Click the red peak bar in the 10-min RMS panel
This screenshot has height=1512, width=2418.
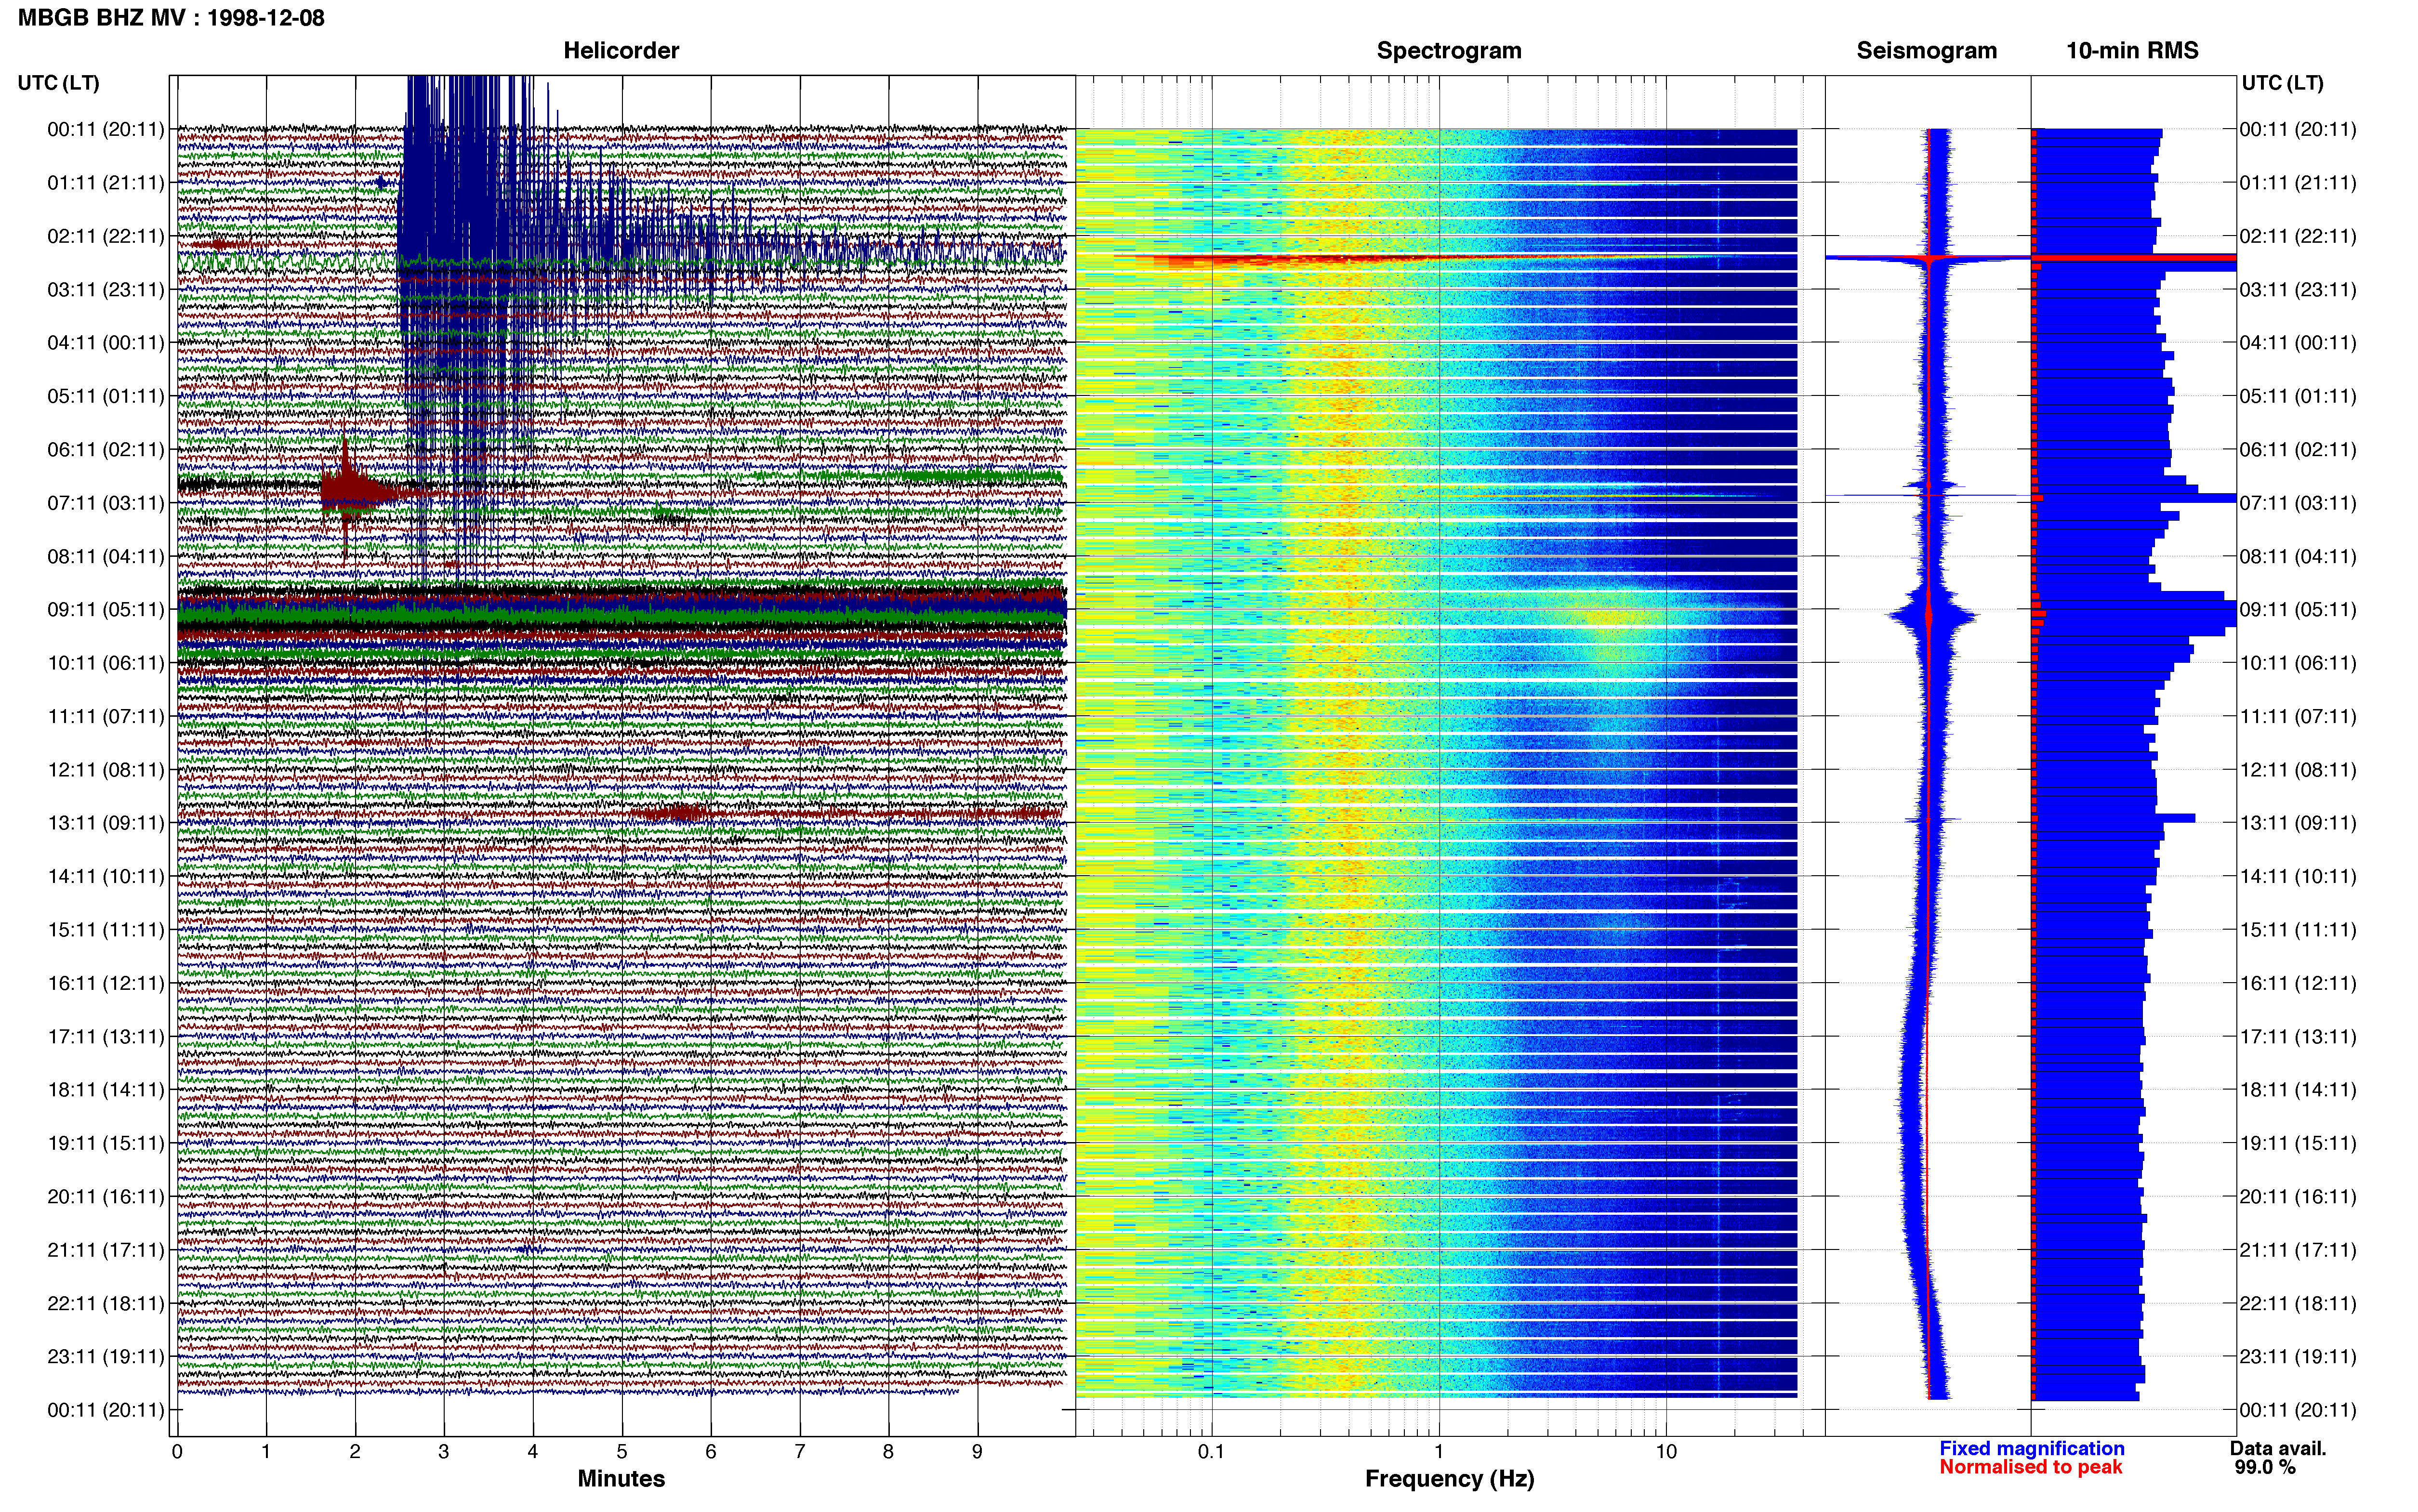(x=2134, y=258)
